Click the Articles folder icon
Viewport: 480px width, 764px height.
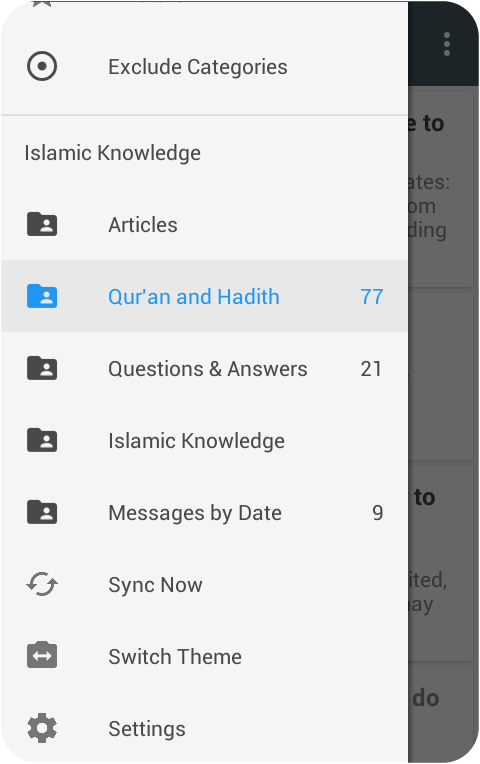(x=42, y=224)
